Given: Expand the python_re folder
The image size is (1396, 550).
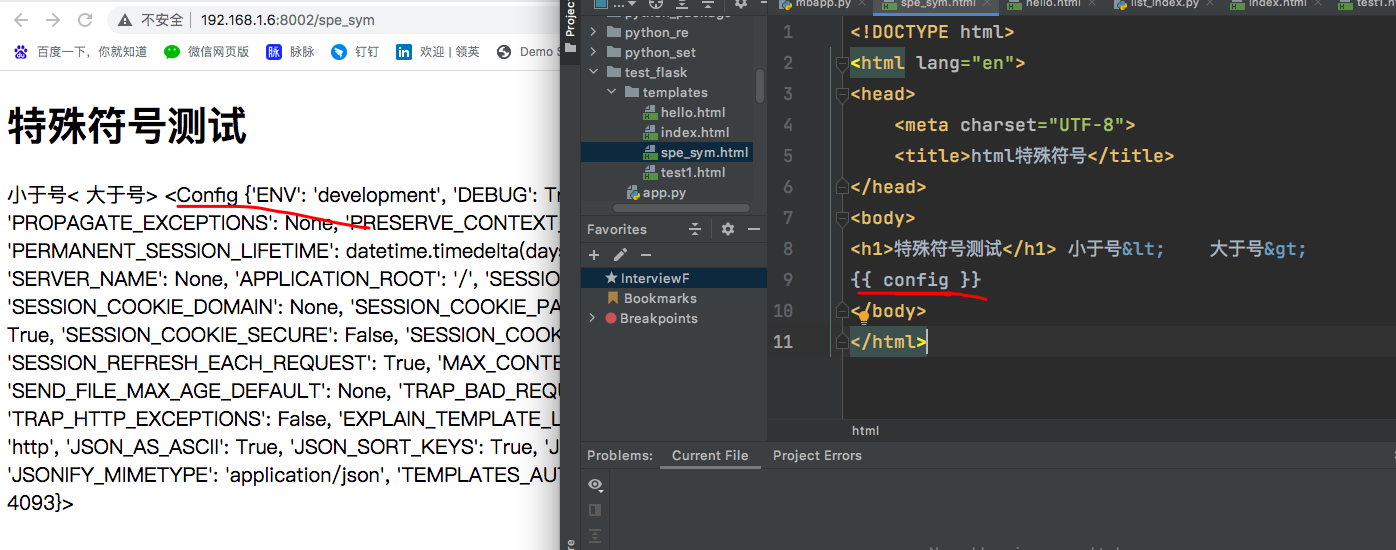Looking at the screenshot, I should (x=593, y=32).
